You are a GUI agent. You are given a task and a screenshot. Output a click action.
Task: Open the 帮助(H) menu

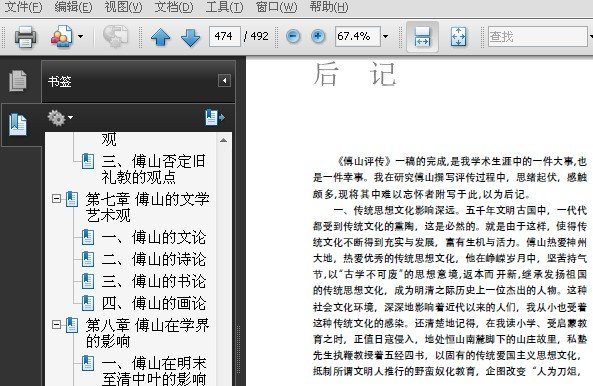click(329, 7)
